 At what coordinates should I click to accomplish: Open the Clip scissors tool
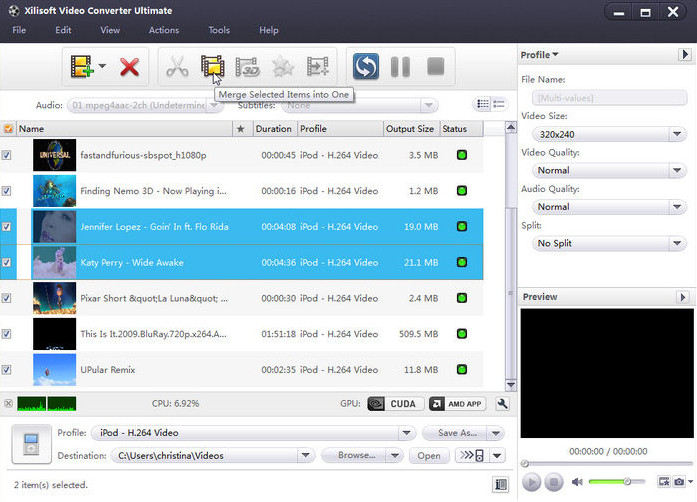click(177, 67)
